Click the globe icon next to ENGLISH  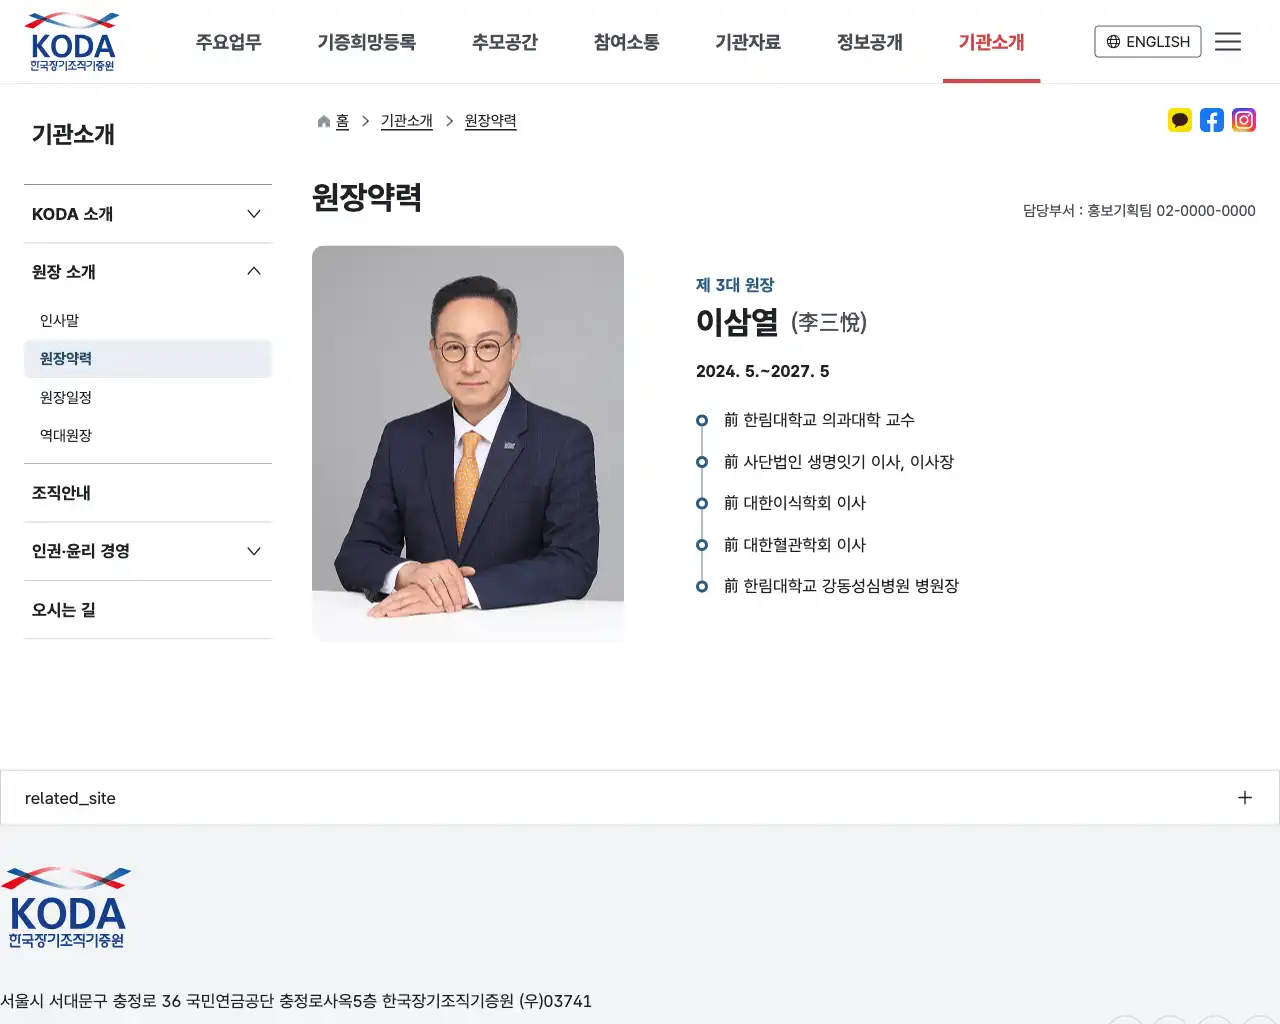pos(1112,42)
